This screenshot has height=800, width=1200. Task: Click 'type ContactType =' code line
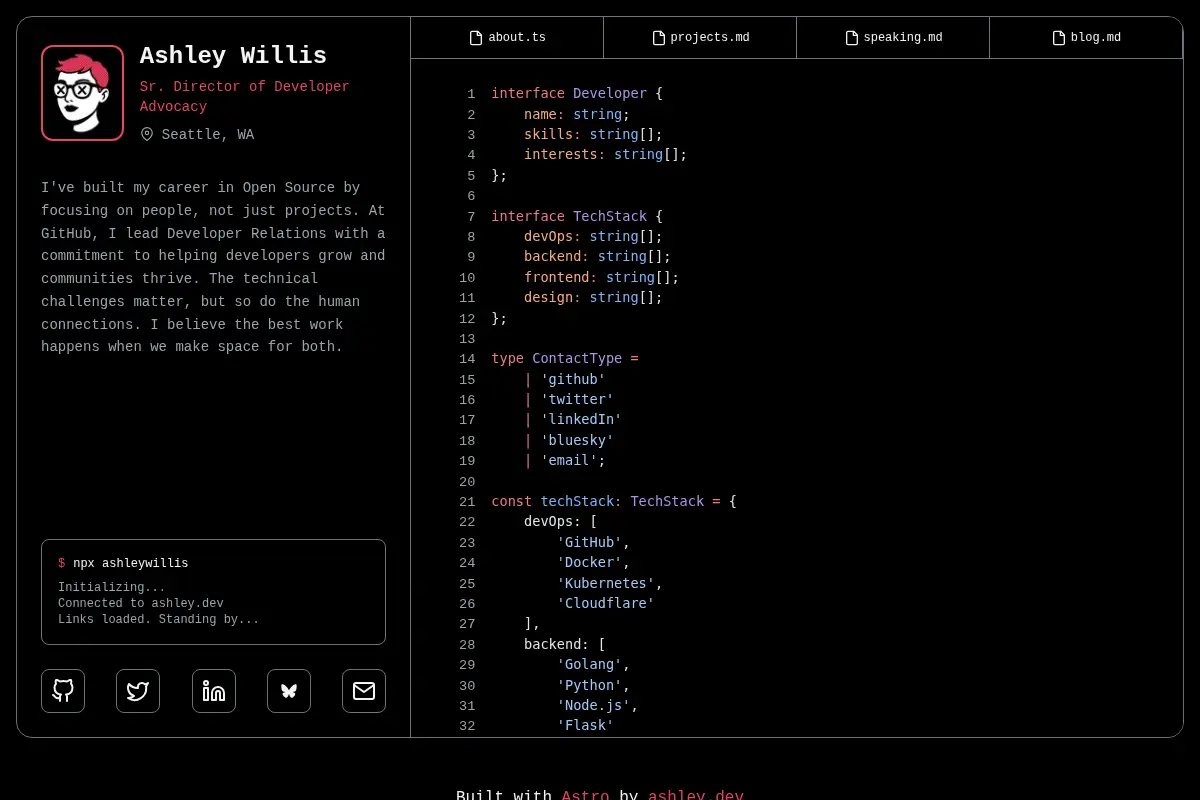565,359
